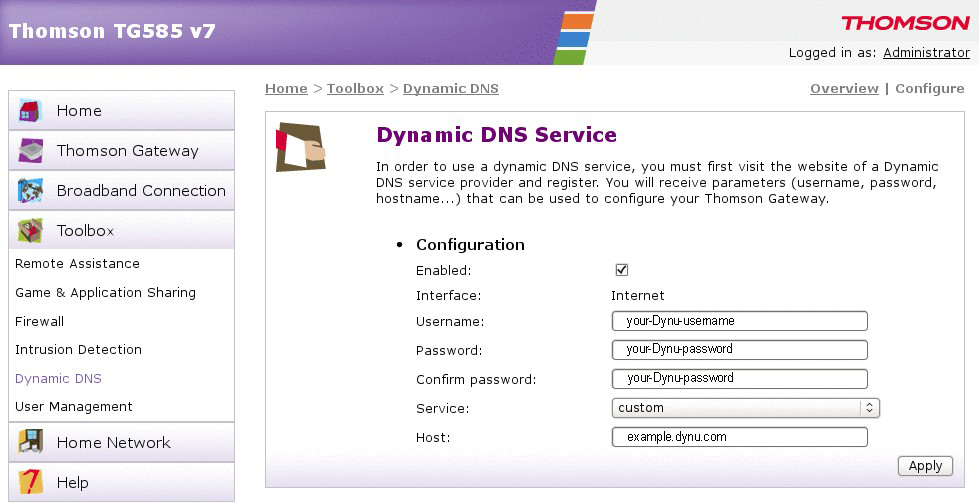Image resolution: width=979 pixels, height=503 pixels.
Task: Open Thomson Gateway menu item
Action: pyautogui.click(x=122, y=151)
